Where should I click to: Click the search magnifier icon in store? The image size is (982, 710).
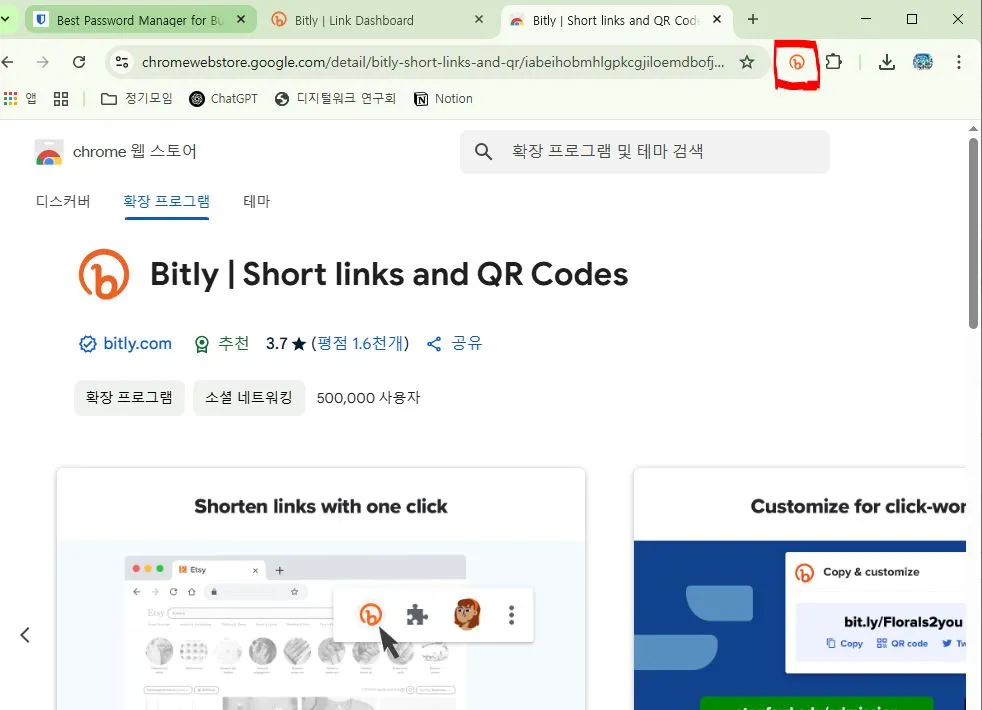tap(483, 152)
